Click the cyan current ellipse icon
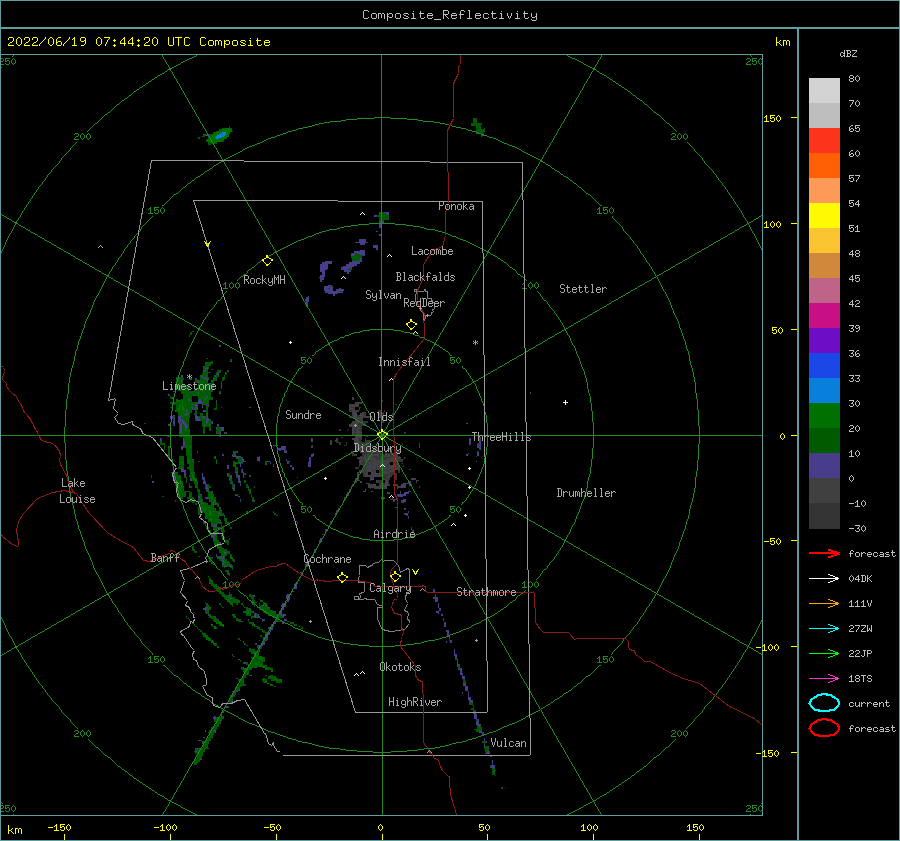The image size is (900, 841). pyautogui.click(x=824, y=703)
